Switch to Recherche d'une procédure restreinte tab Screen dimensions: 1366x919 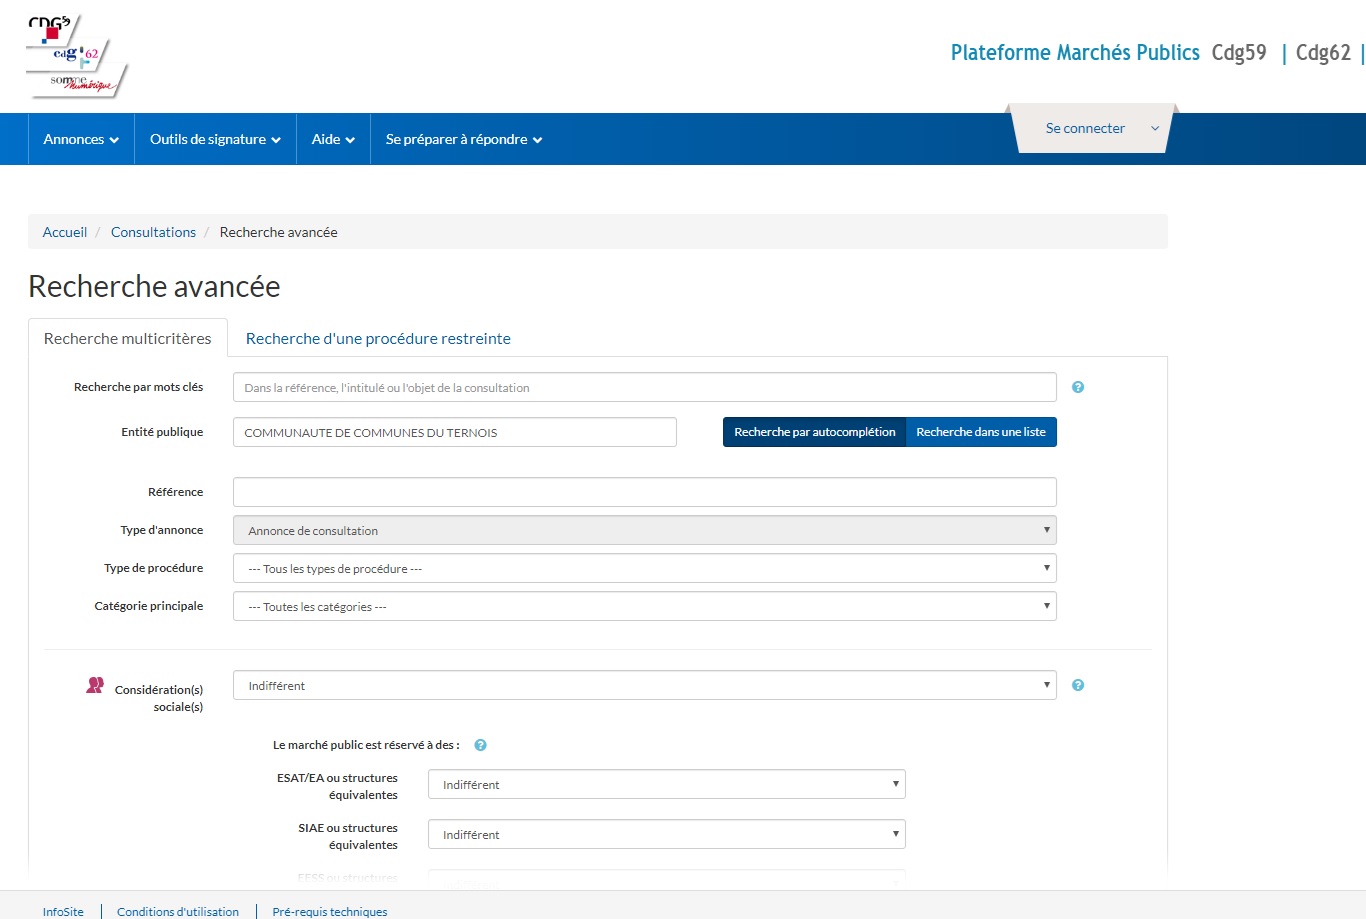click(378, 338)
